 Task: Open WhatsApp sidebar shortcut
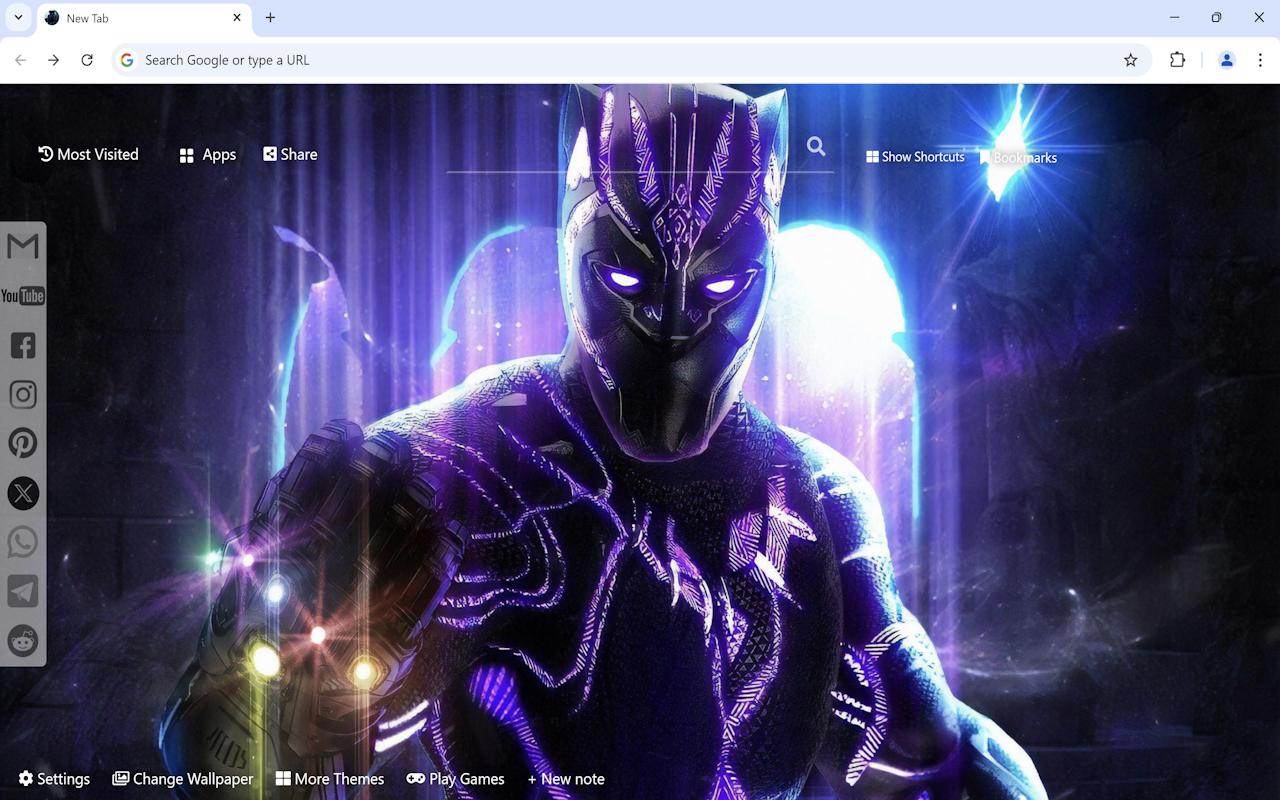tap(23, 542)
